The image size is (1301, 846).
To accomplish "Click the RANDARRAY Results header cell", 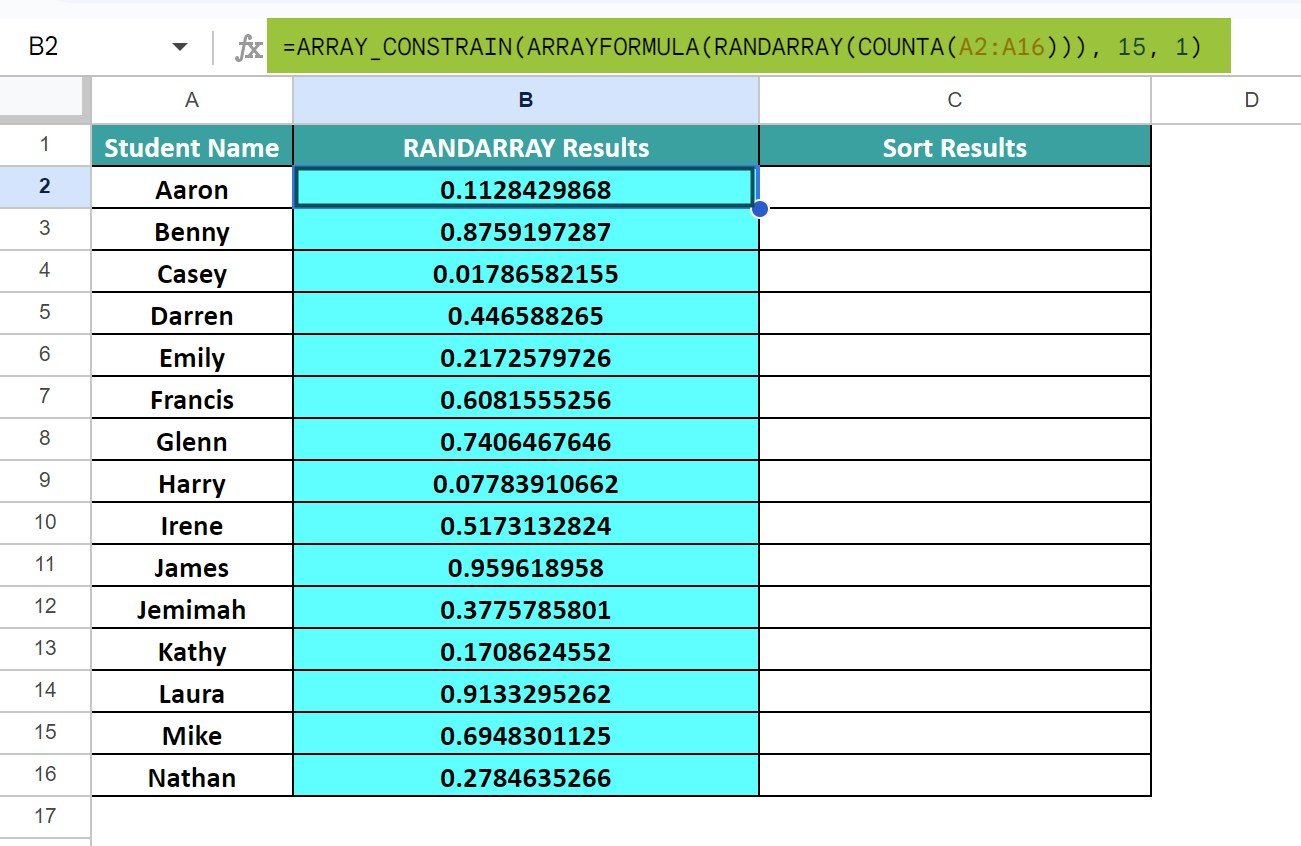I will click(526, 147).
